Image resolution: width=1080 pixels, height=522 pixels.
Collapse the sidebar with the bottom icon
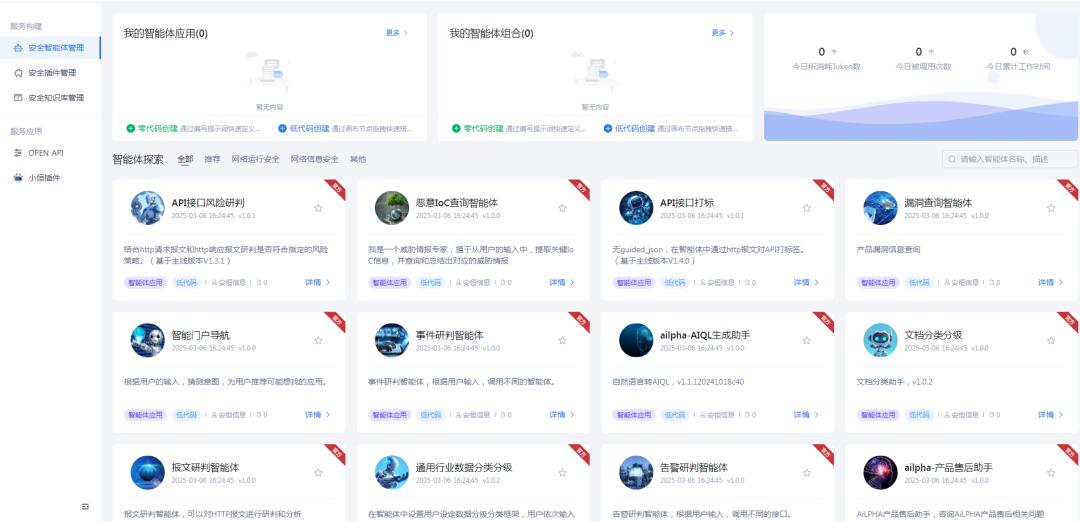(x=85, y=506)
